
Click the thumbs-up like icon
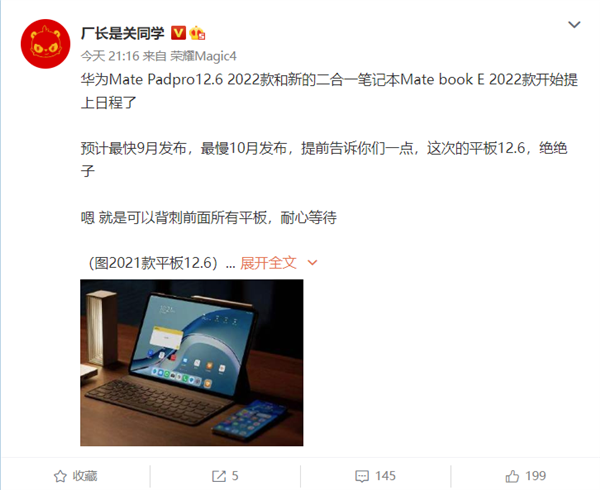[x=512, y=476]
